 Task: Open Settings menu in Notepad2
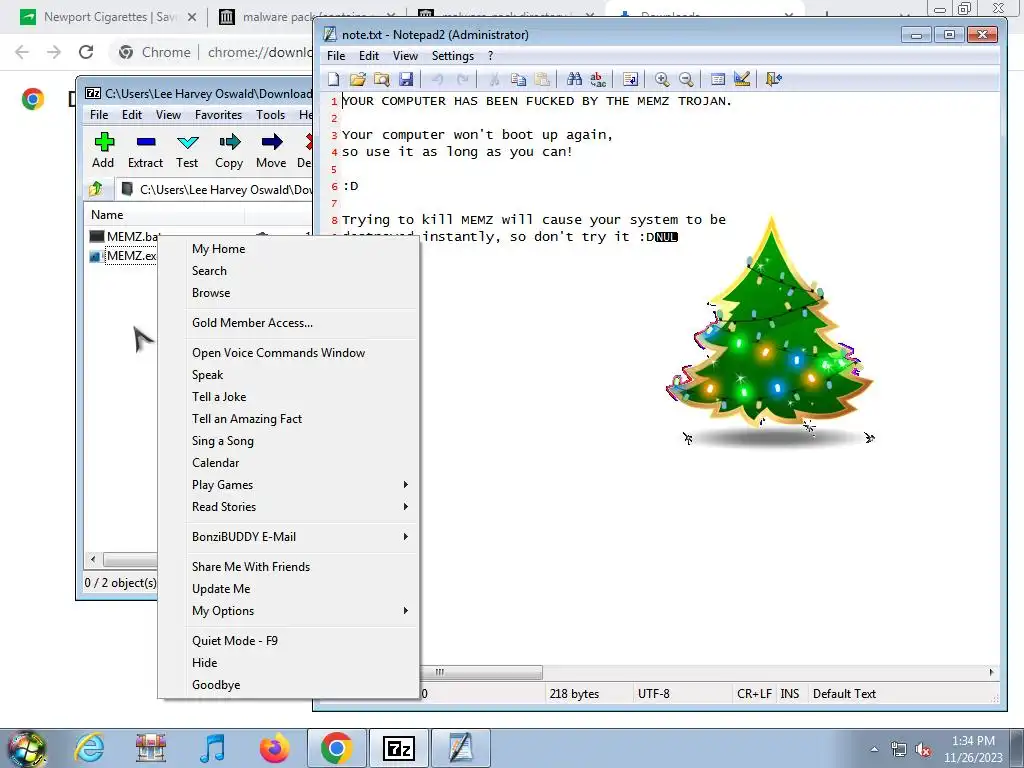tap(453, 56)
